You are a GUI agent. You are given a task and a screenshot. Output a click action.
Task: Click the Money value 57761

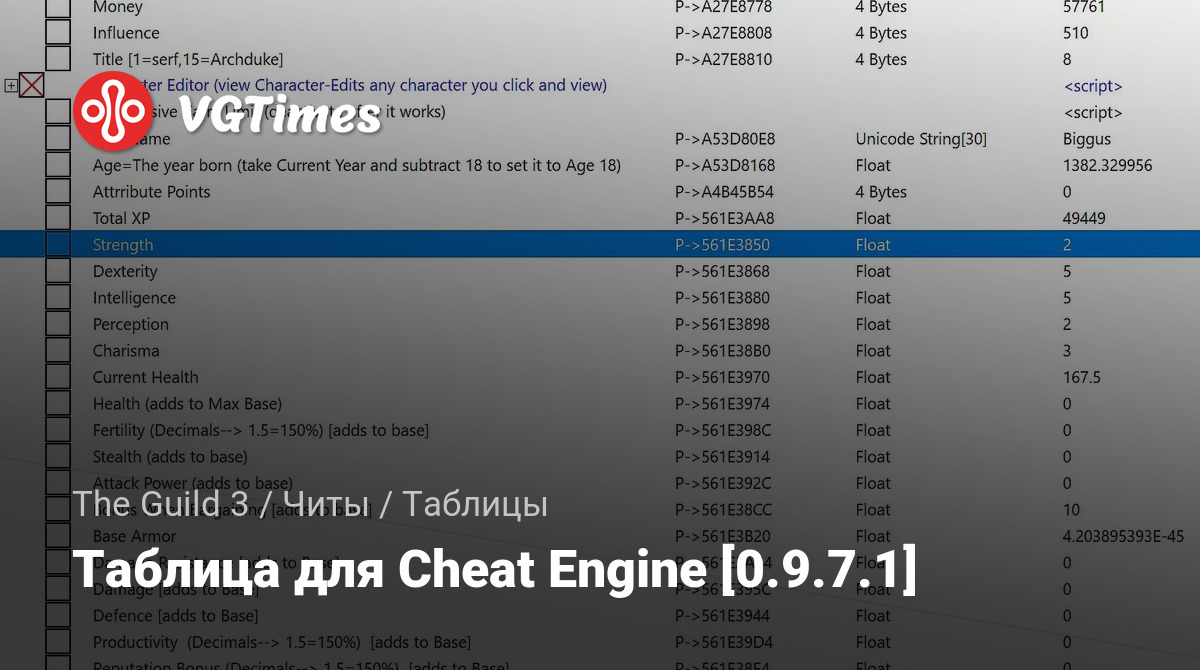(x=1083, y=7)
